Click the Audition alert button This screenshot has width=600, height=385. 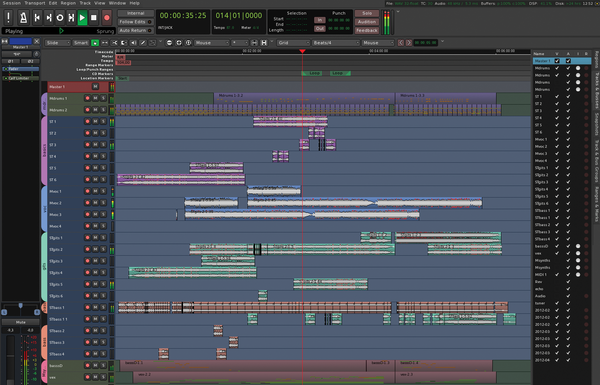[x=367, y=22]
